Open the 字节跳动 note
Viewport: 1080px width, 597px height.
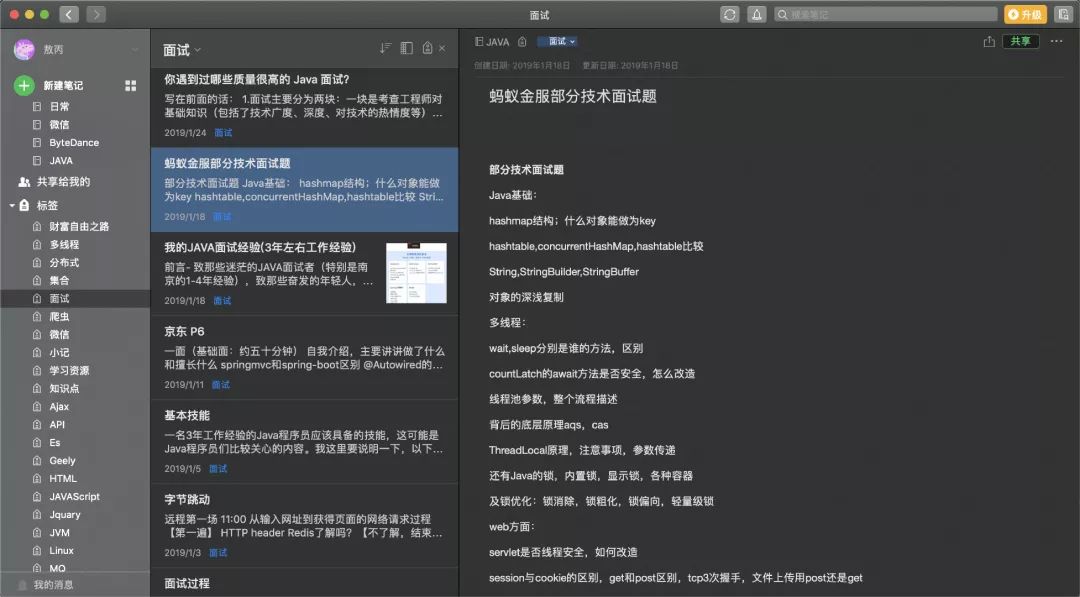[x=304, y=526]
